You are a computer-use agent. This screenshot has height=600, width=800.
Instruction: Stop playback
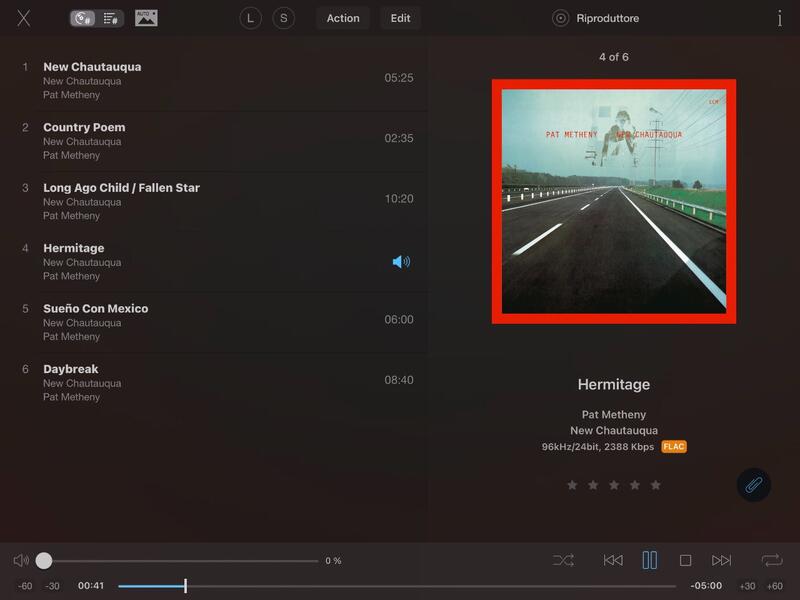coord(685,561)
